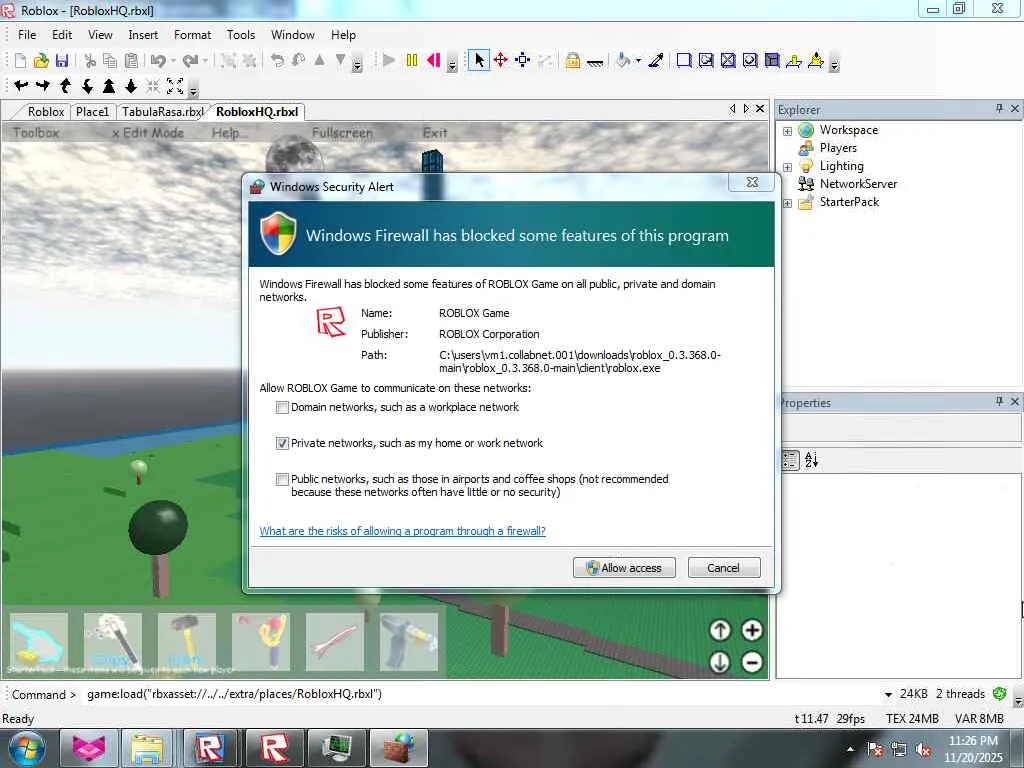The height and width of the screenshot is (768, 1024).
Task: Click the New file icon
Action: click(20, 61)
